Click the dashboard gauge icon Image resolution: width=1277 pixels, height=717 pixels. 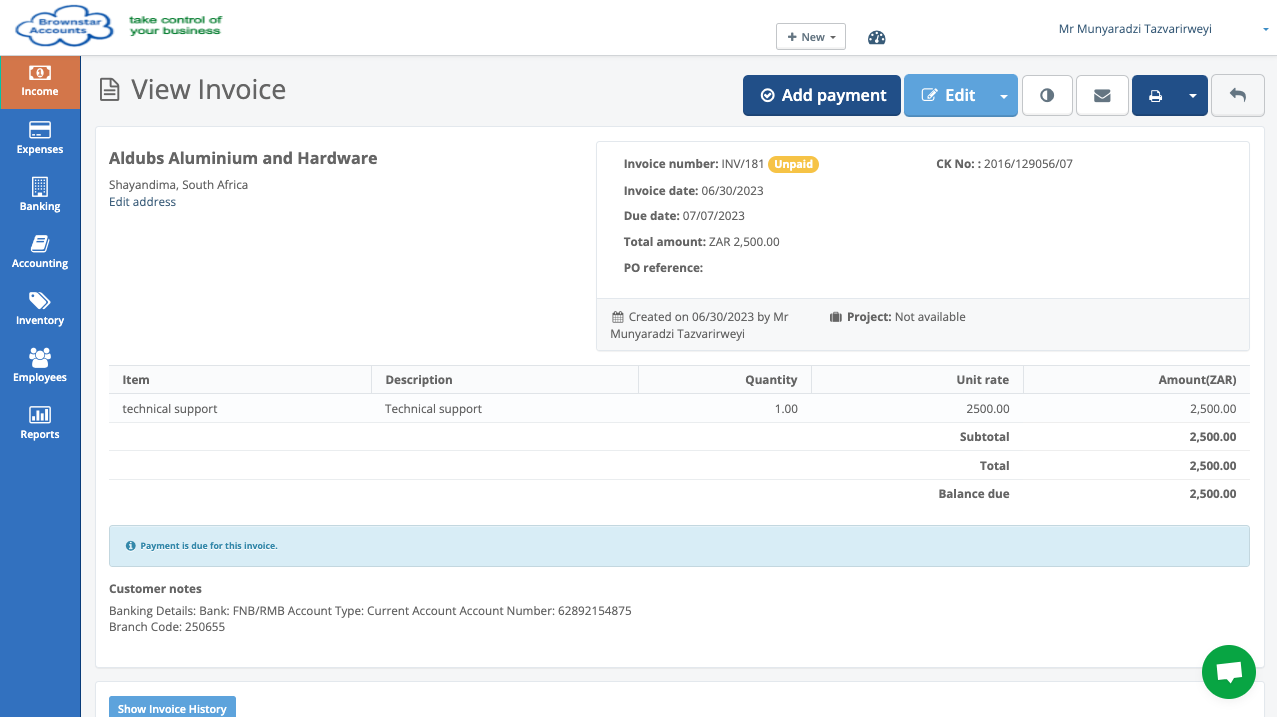pos(877,38)
